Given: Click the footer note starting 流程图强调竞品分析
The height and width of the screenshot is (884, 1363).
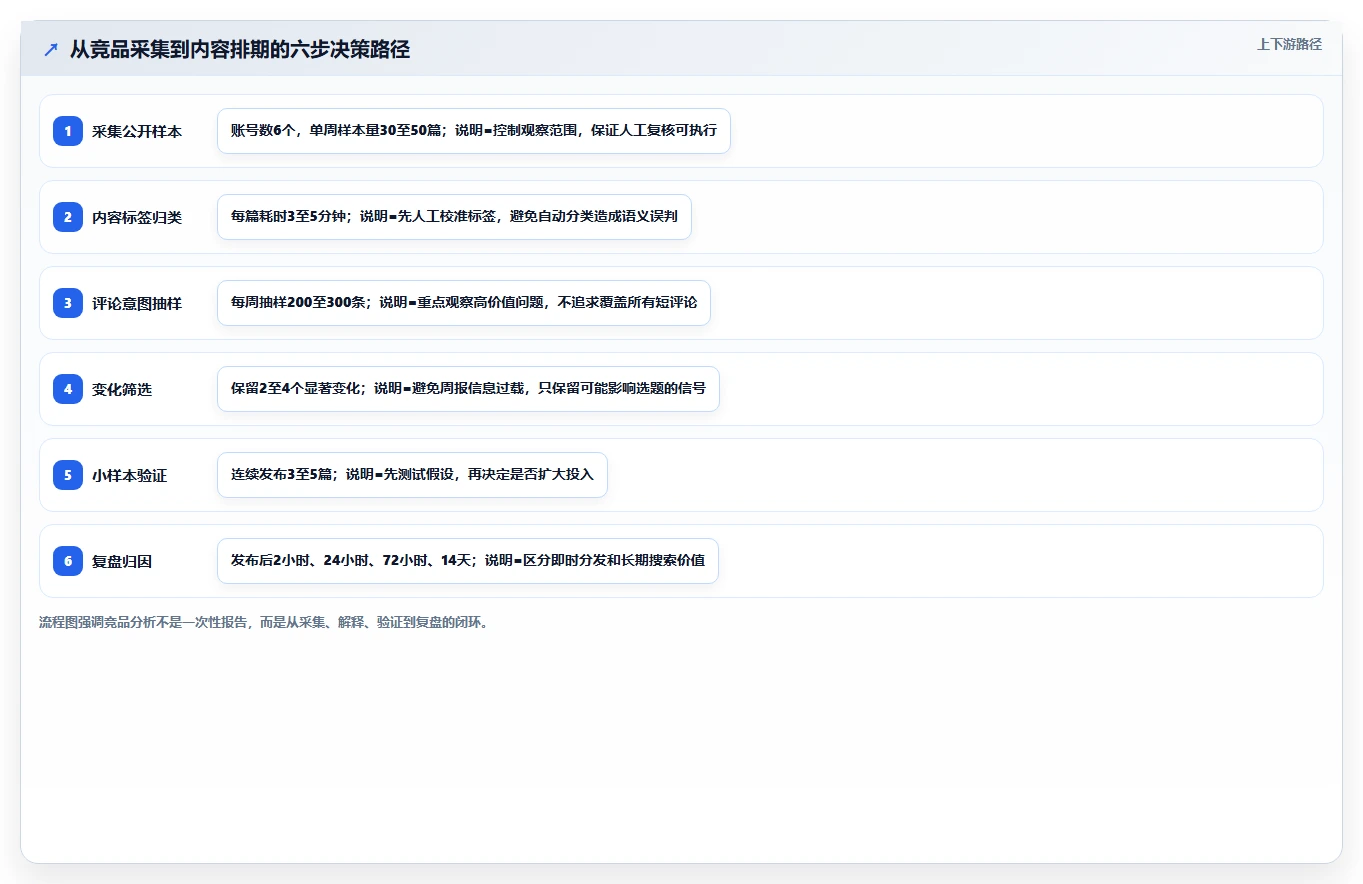Looking at the screenshot, I should [263, 622].
